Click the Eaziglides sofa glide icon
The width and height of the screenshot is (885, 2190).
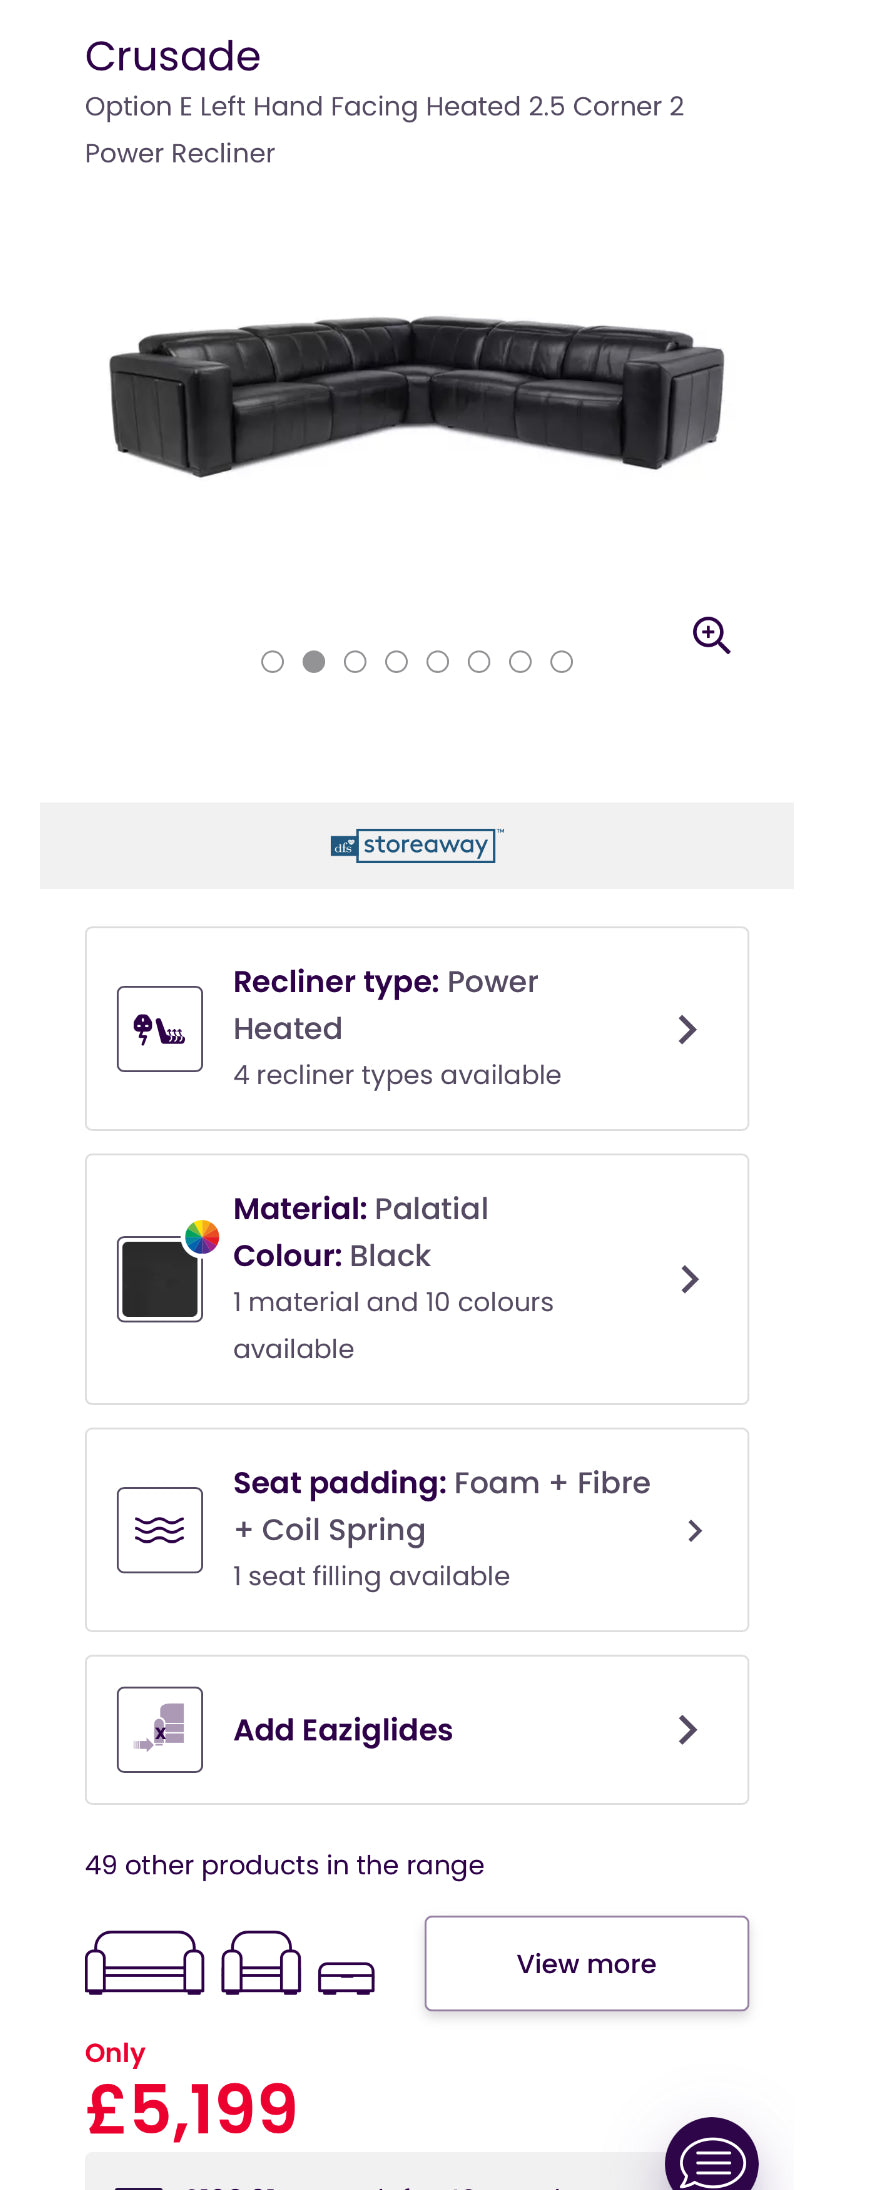pos(160,1730)
